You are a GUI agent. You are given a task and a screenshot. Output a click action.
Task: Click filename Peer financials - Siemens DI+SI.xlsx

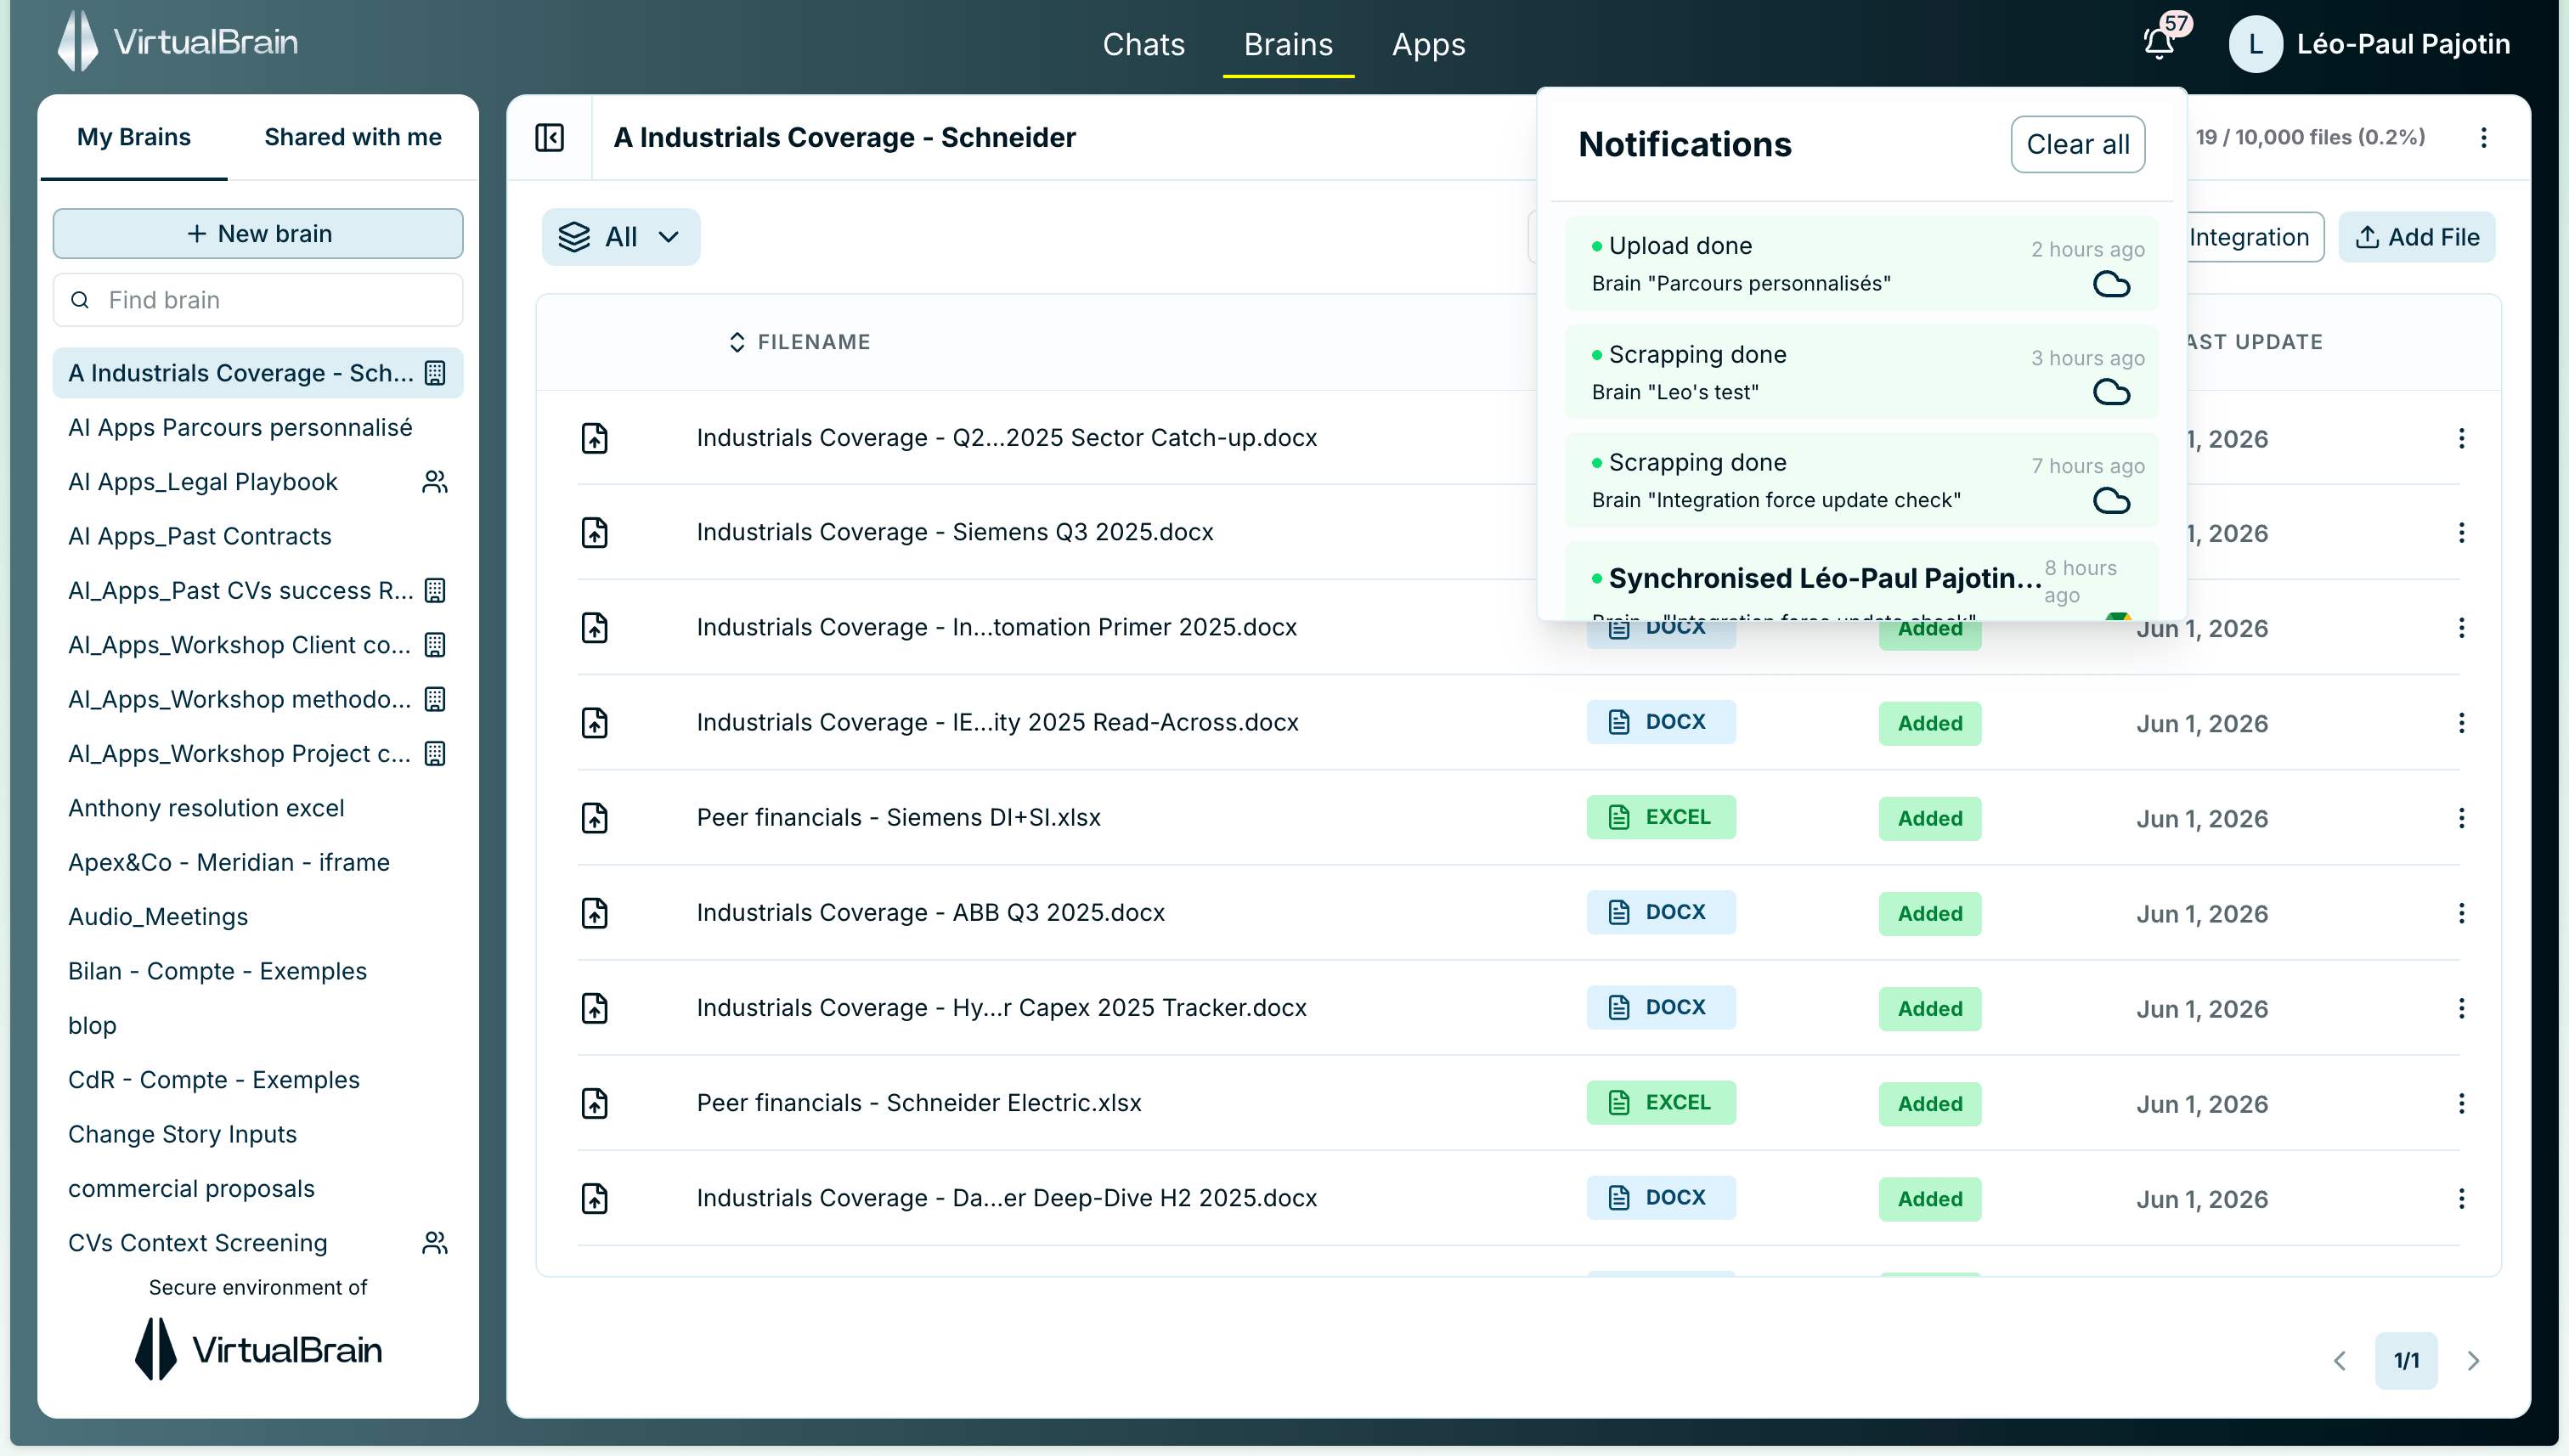tap(899, 818)
